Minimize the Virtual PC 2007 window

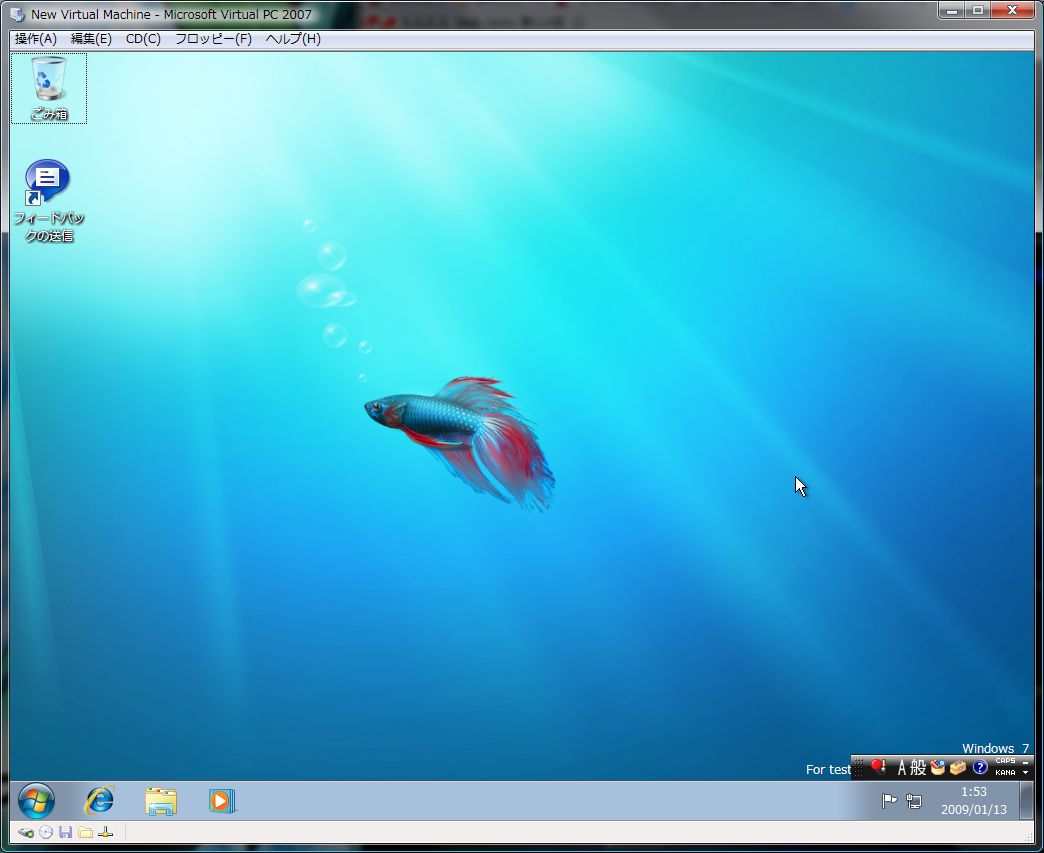(x=952, y=10)
